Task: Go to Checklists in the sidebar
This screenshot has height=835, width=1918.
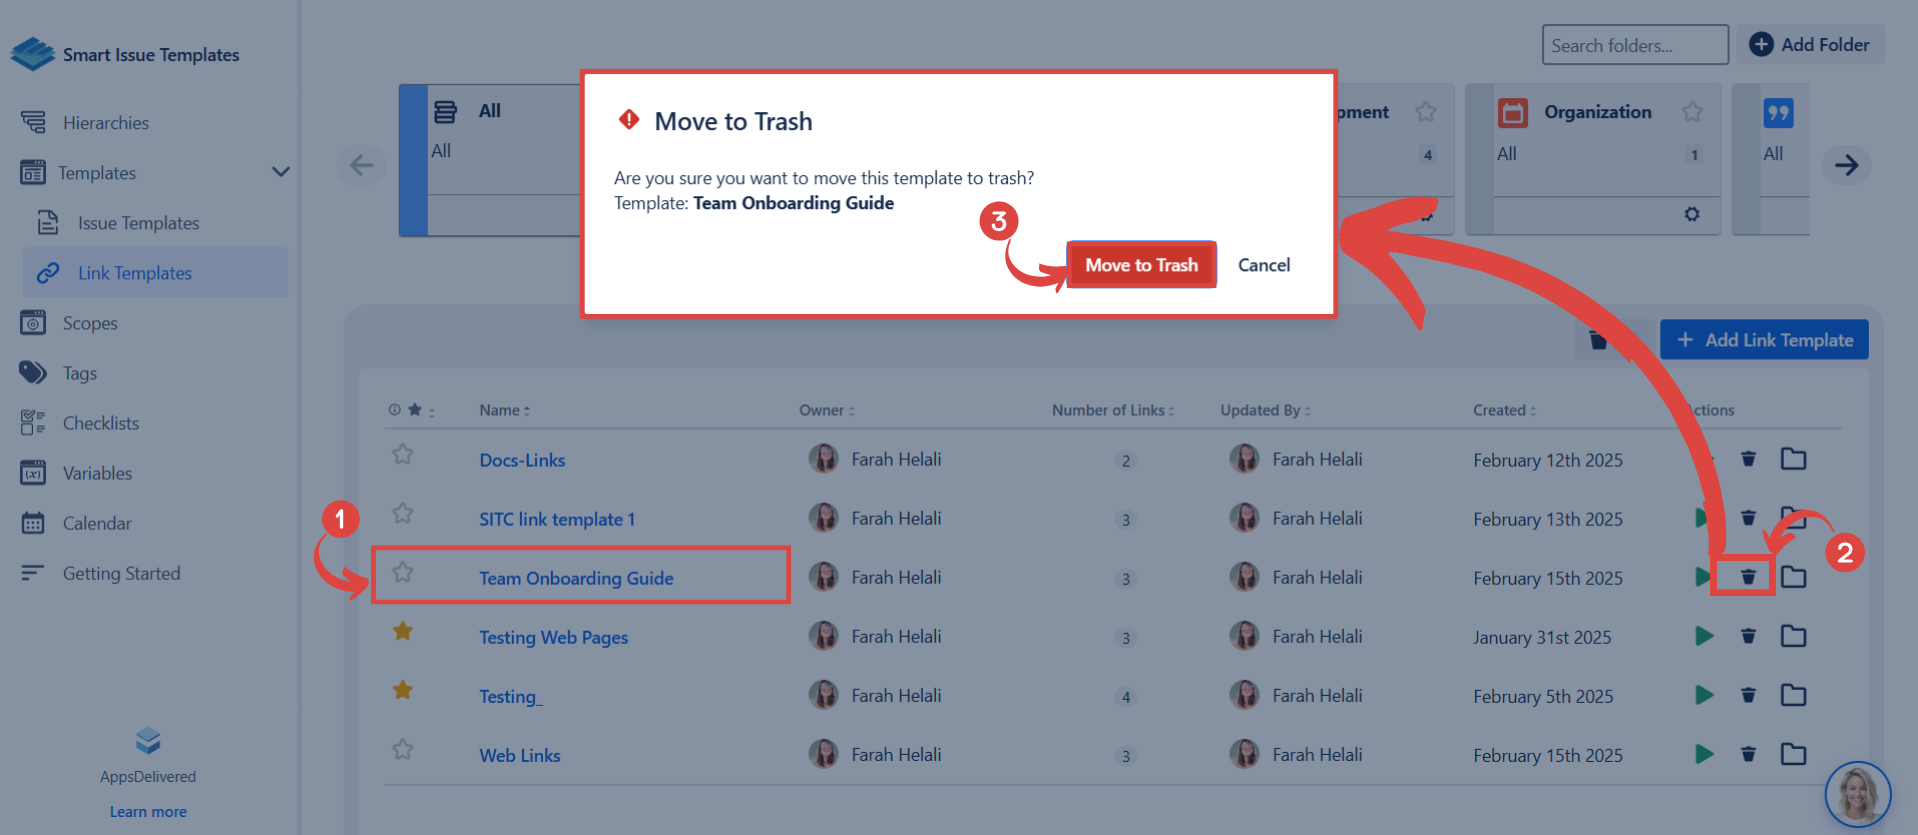Action: (100, 423)
